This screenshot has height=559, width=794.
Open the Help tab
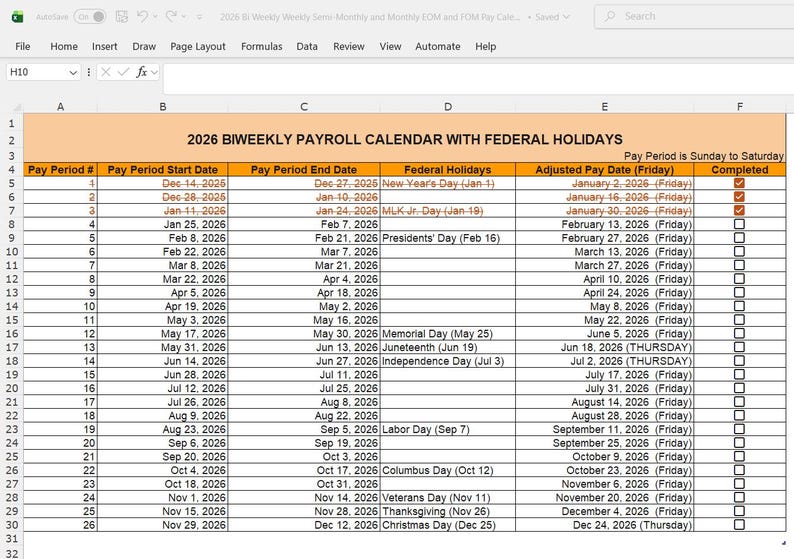pos(486,47)
